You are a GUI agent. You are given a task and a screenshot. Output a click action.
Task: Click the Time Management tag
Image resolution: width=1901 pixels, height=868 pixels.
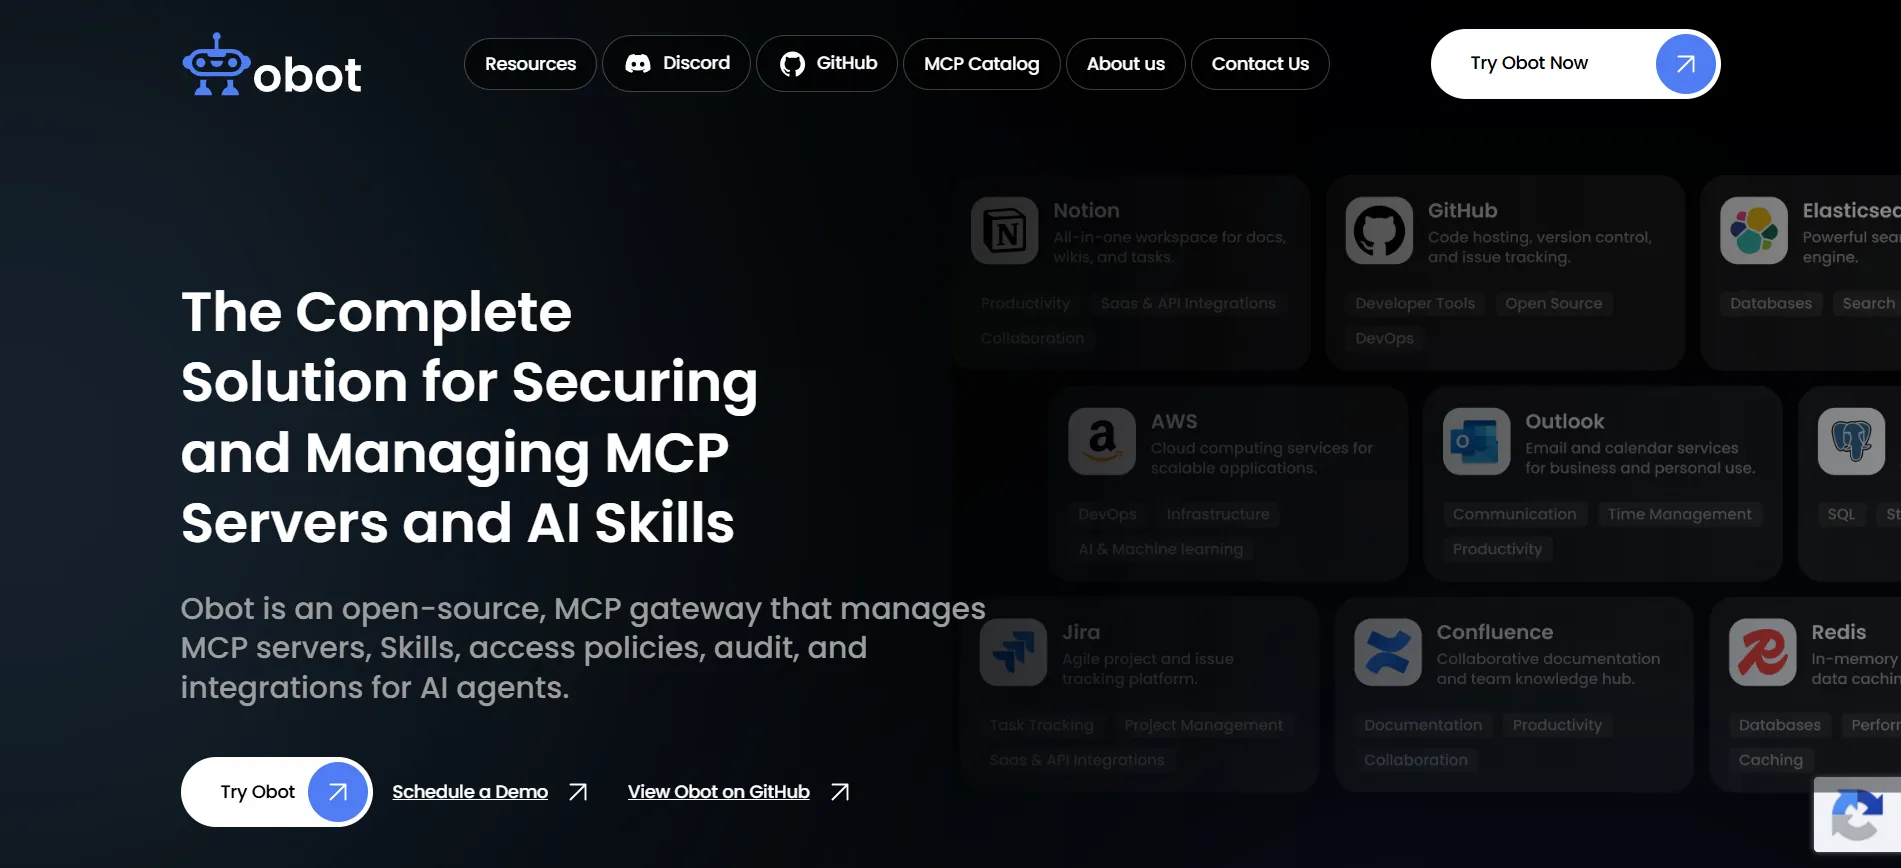click(1680, 514)
